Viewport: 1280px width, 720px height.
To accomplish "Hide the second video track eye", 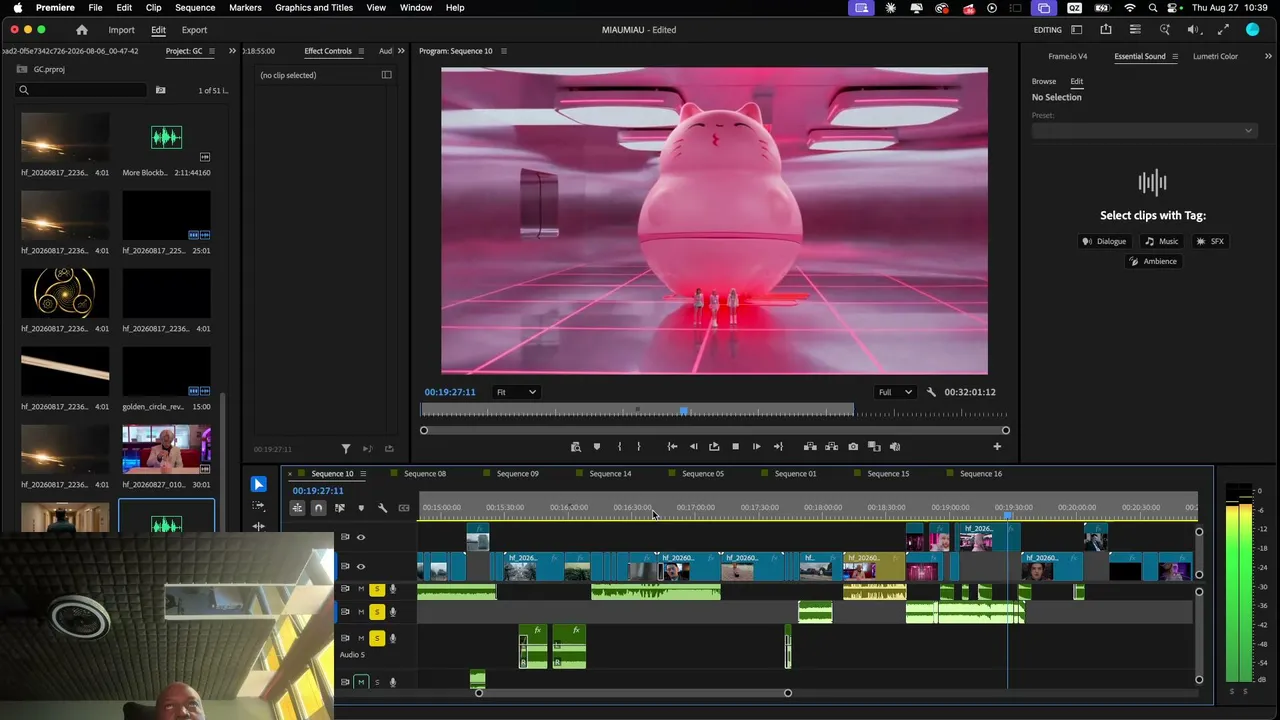I will tap(361, 566).
